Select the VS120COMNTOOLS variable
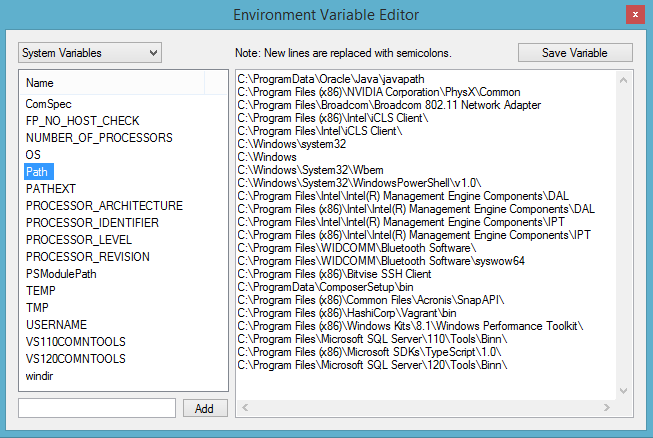Screen dimensions: 653x438 (76, 358)
